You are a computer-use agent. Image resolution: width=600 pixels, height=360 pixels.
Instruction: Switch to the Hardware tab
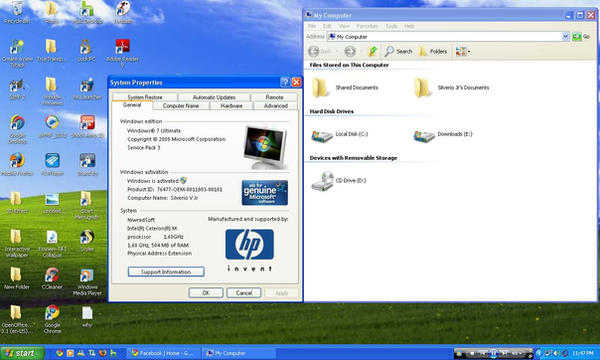coord(231,106)
